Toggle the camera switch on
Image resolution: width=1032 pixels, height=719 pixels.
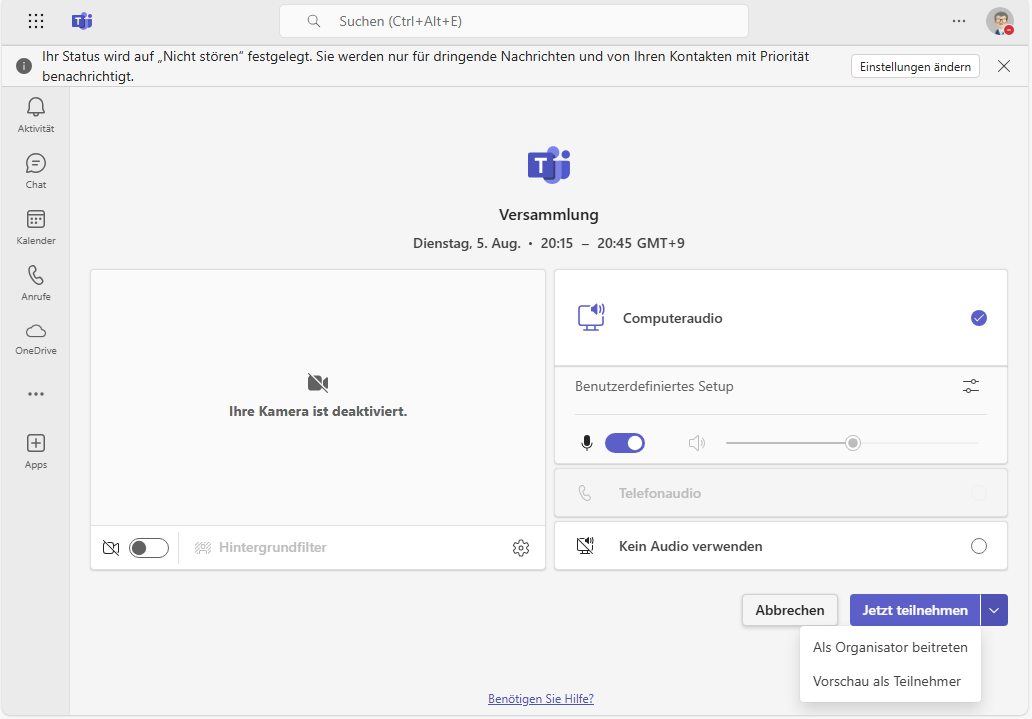(149, 548)
